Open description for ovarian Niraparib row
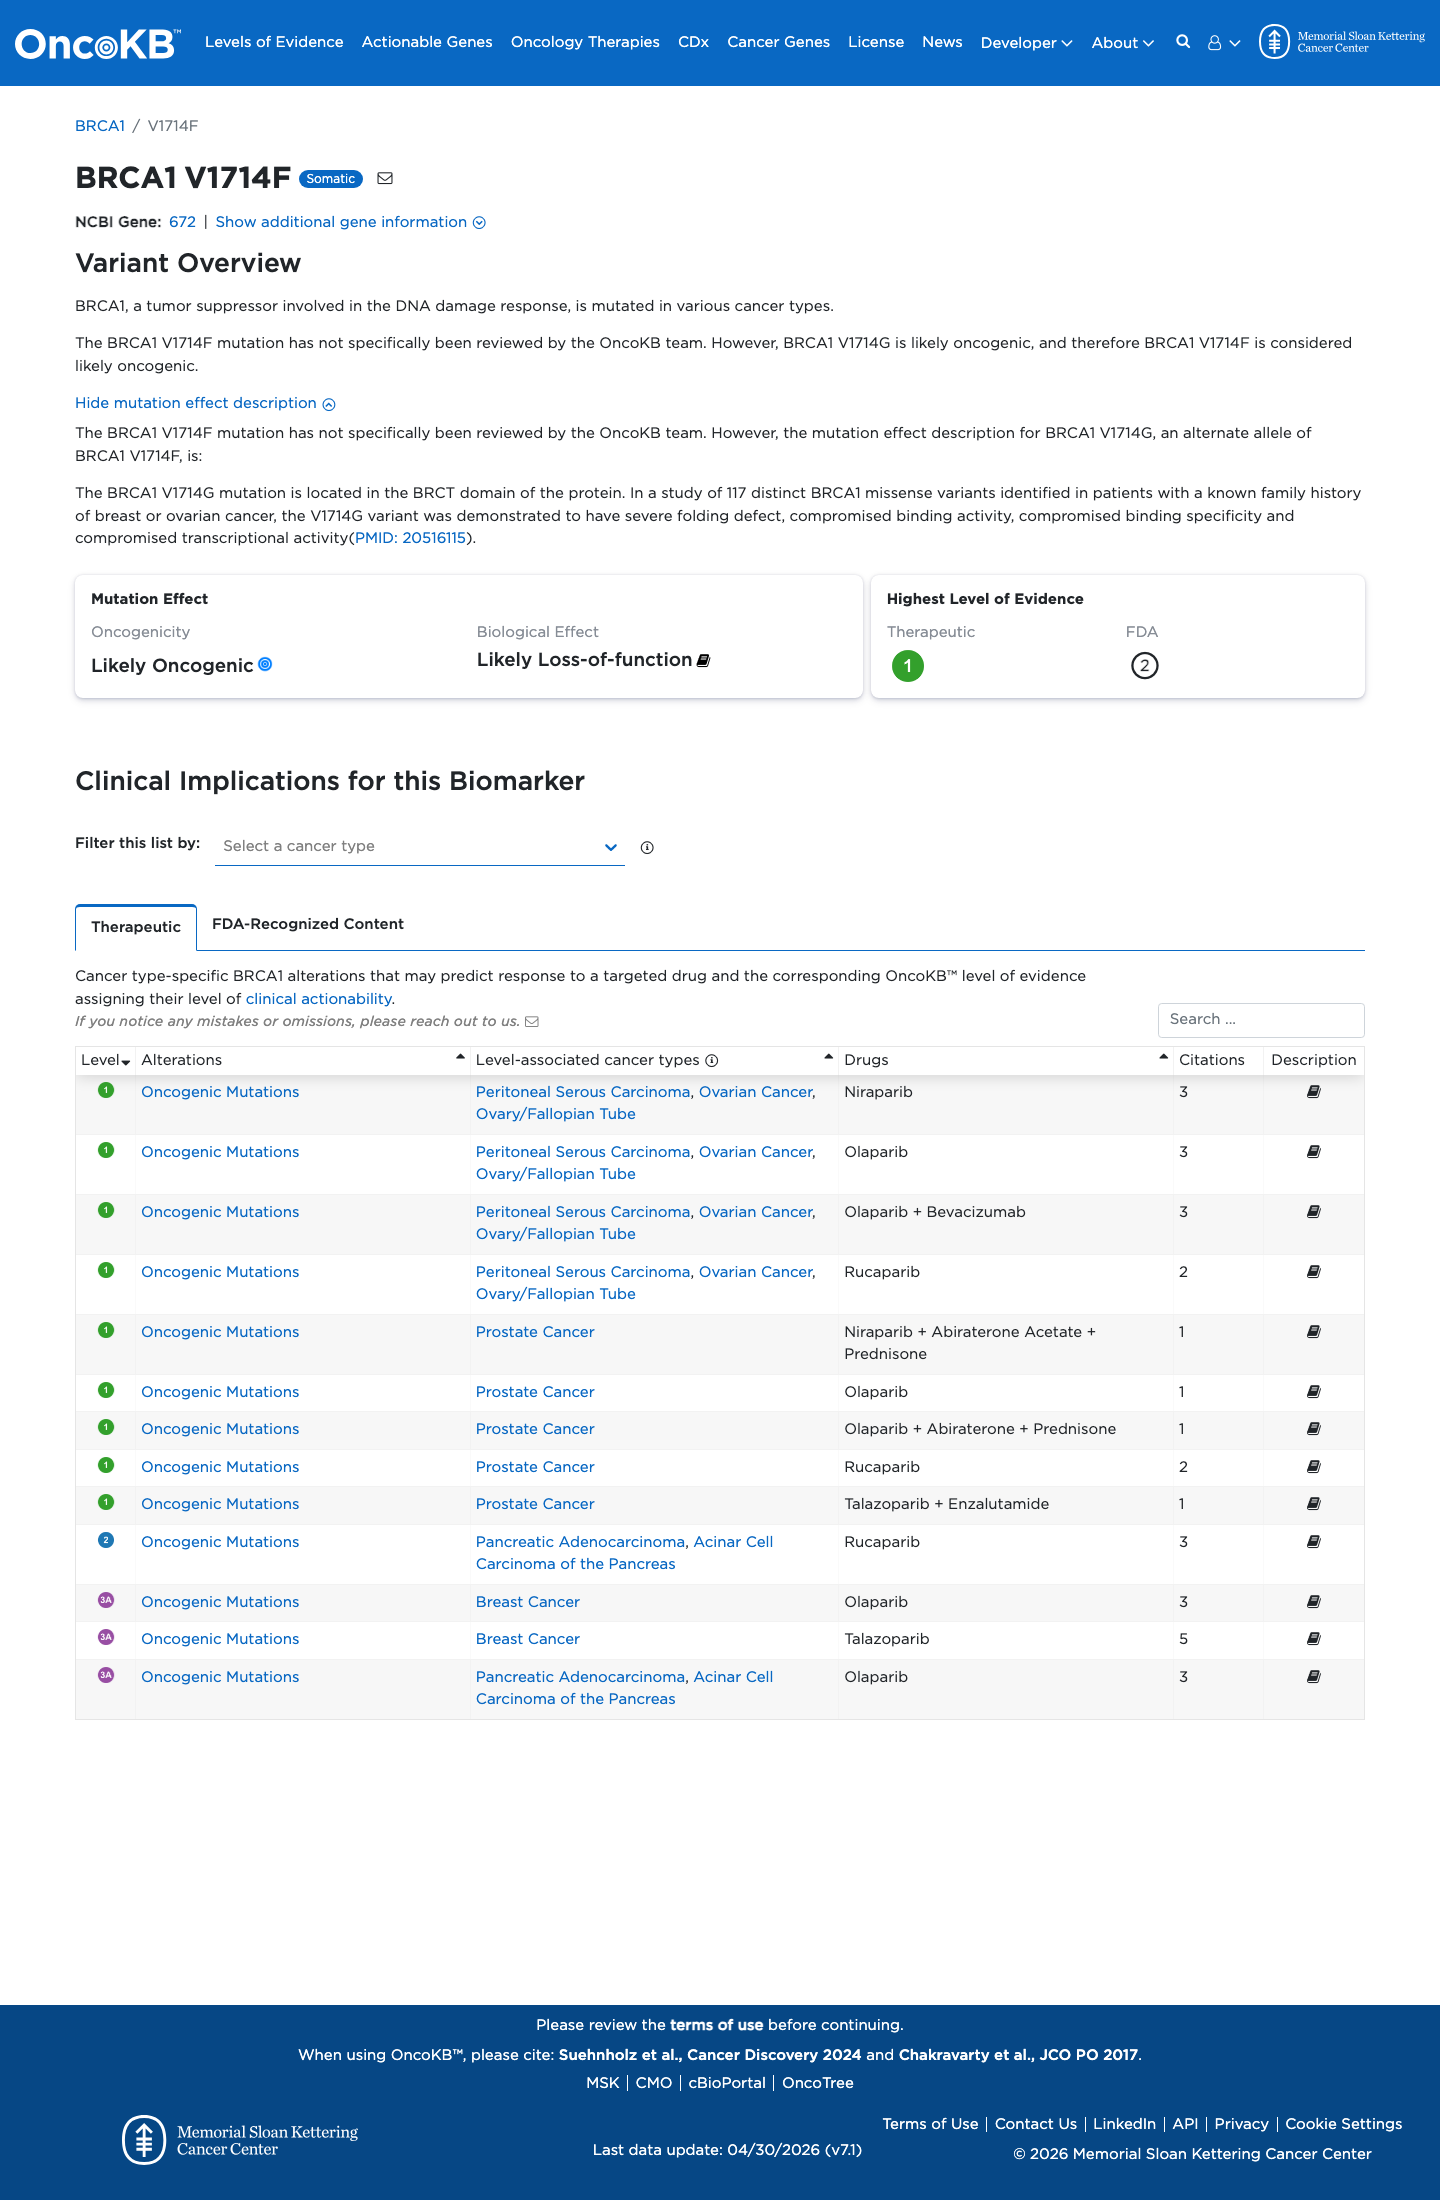 click(1314, 1092)
